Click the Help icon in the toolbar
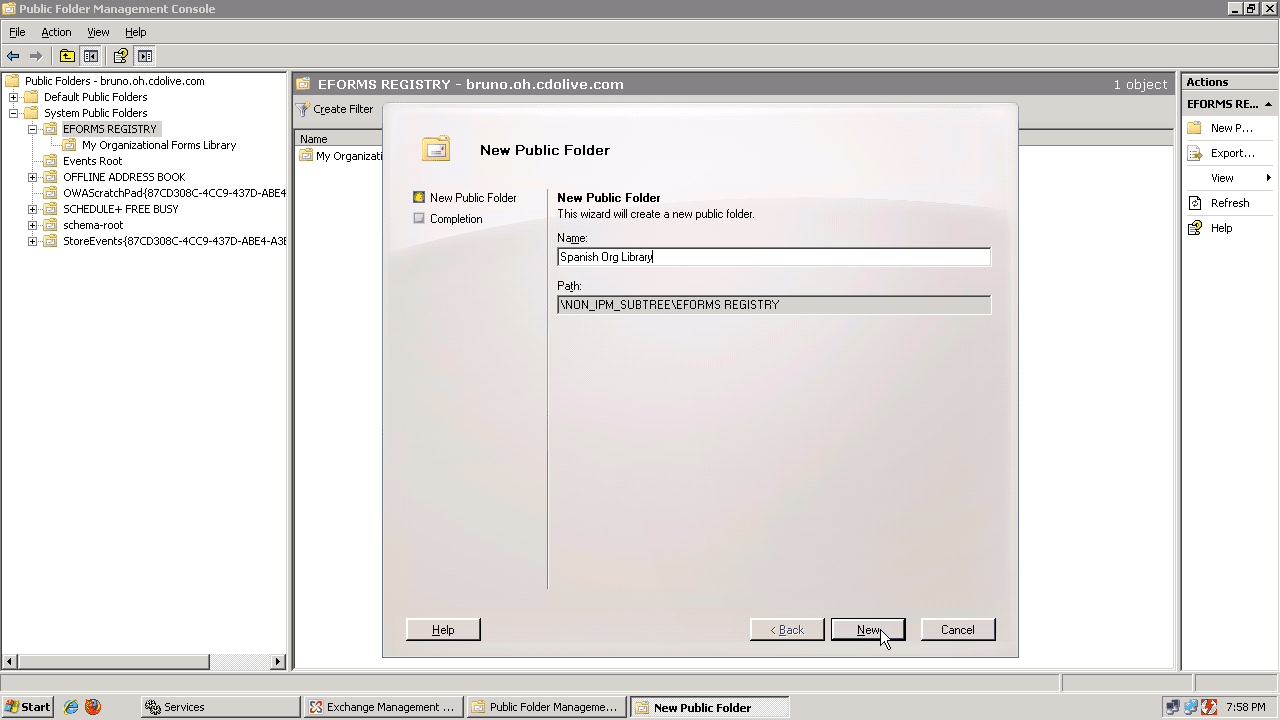The width and height of the screenshot is (1280, 720). pyautogui.click(x=121, y=56)
